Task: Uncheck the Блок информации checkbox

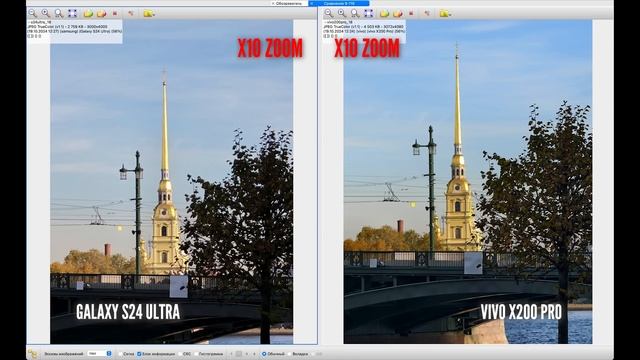Action: (139, 354)
